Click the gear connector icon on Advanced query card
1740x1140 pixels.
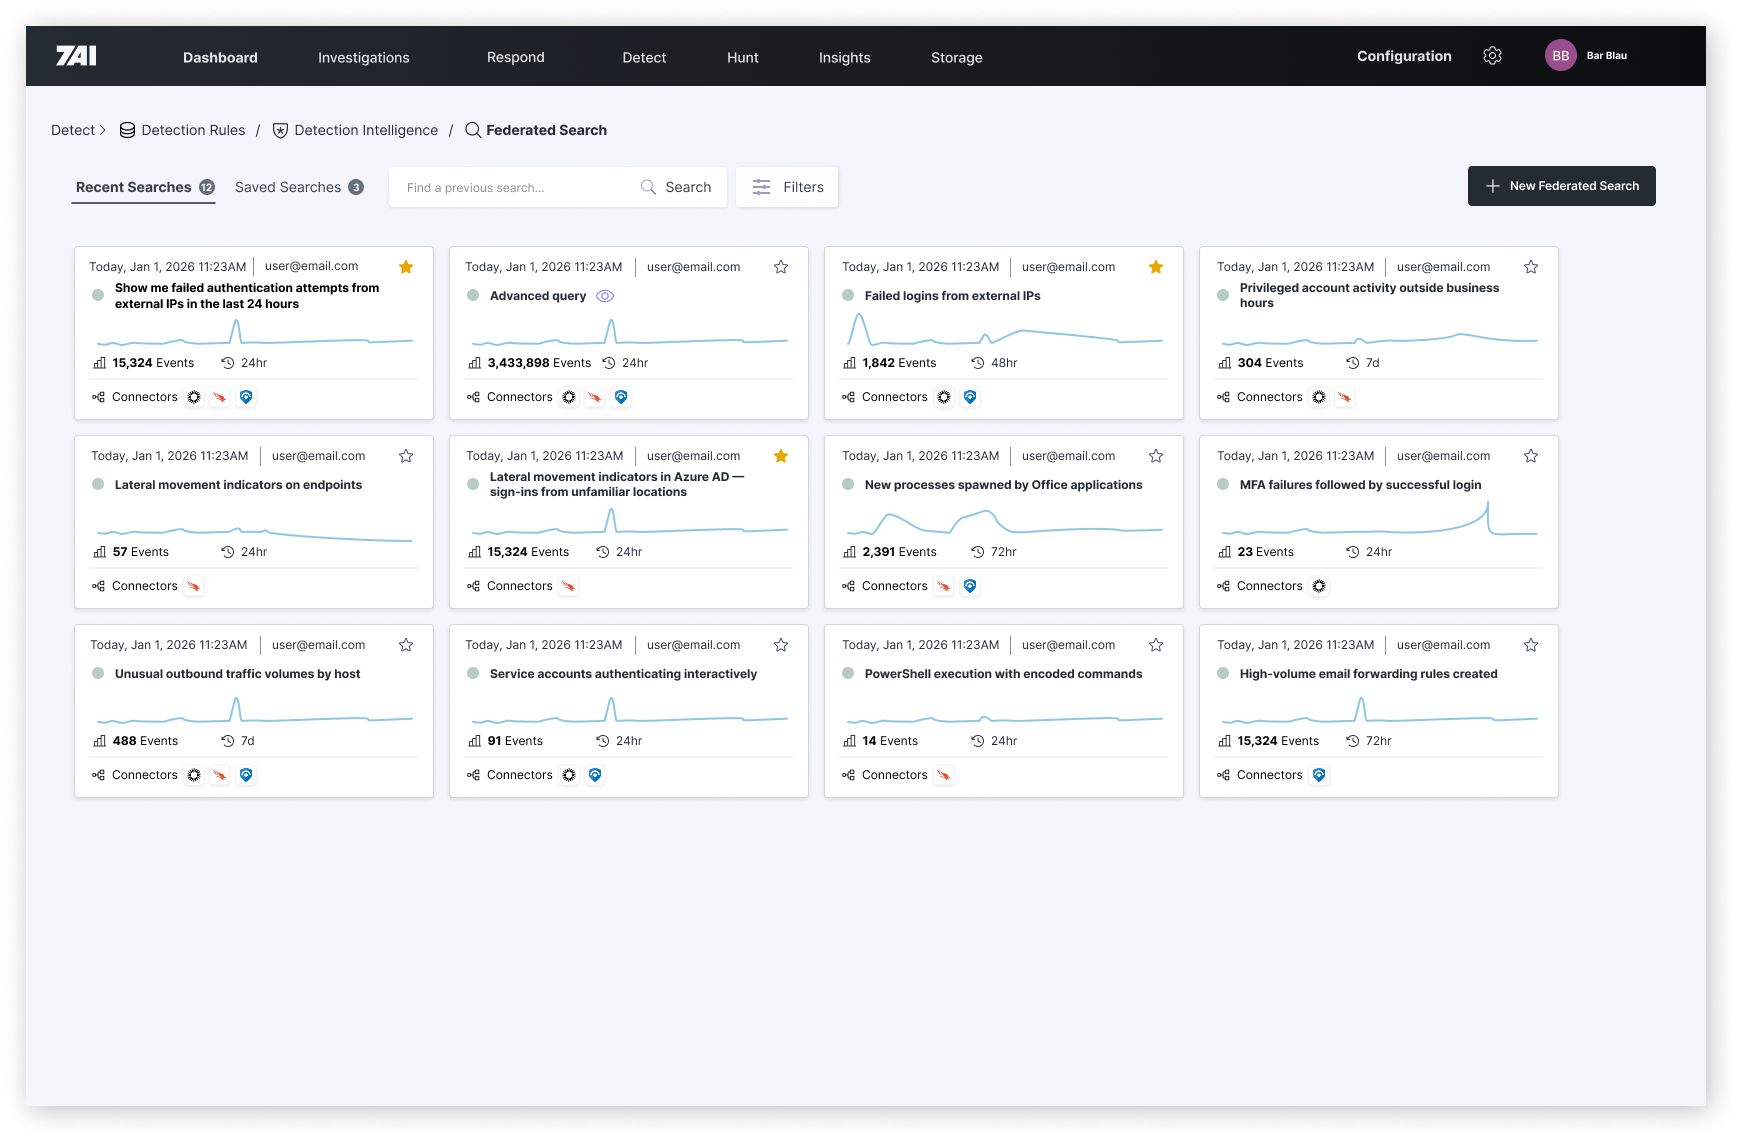[x=569, y=397]
